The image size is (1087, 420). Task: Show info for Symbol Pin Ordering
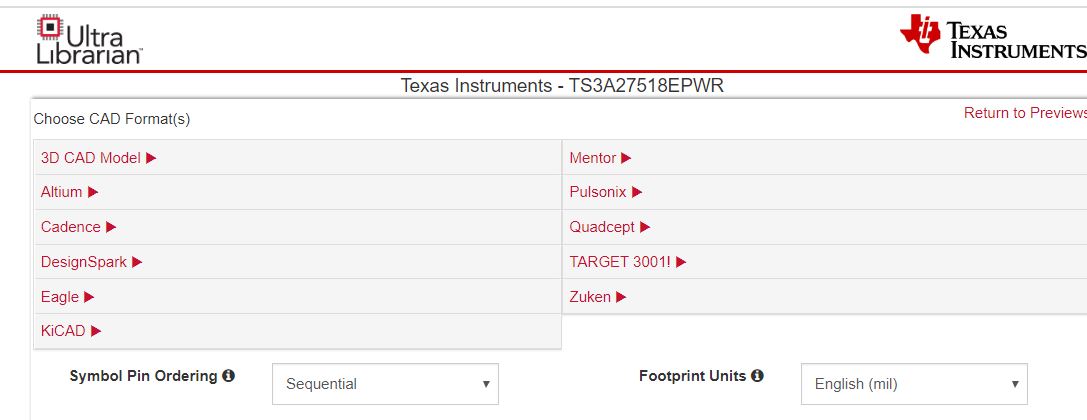pos(228,376)
